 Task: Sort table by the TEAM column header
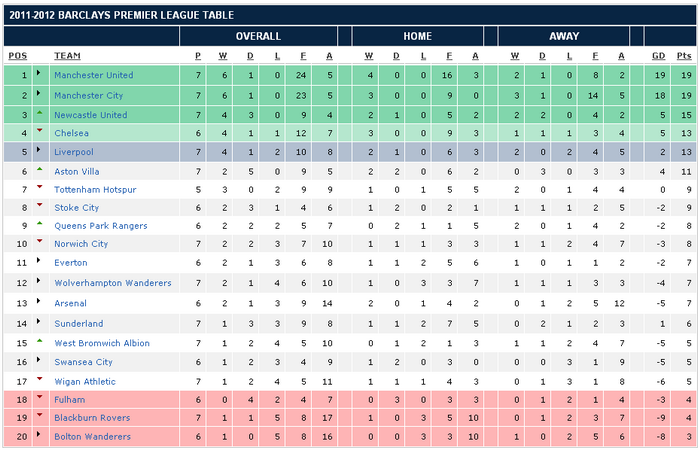coord(68,55)
